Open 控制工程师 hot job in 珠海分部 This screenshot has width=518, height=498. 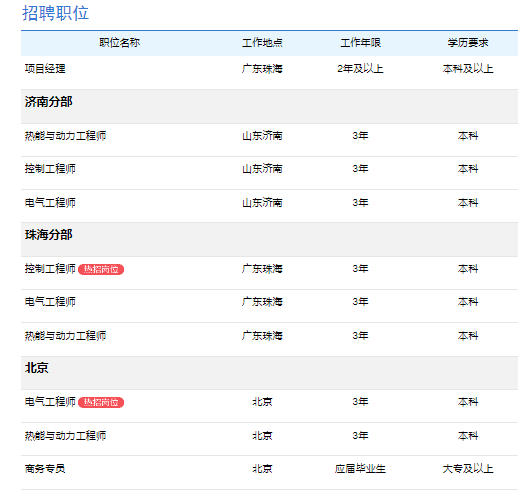coord(50,269)
